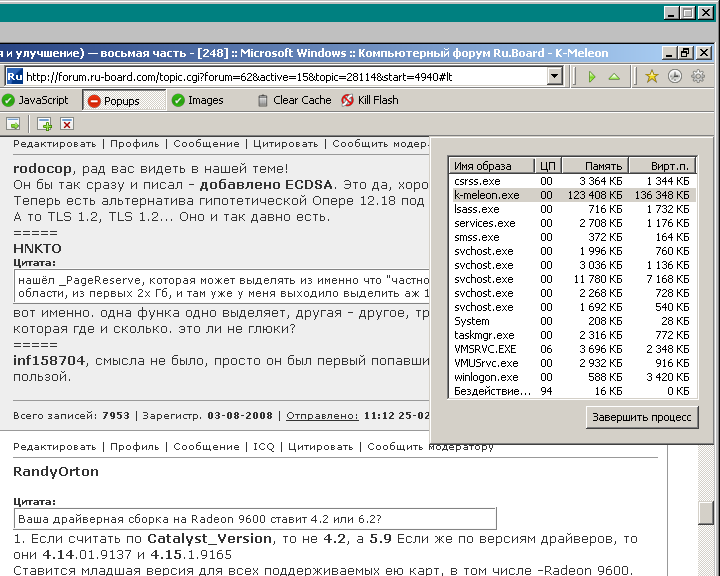Screen dimensions: 720x576
Task: Click top post Редактировать link
Action: pyautogui.click(x=55, y=144)
